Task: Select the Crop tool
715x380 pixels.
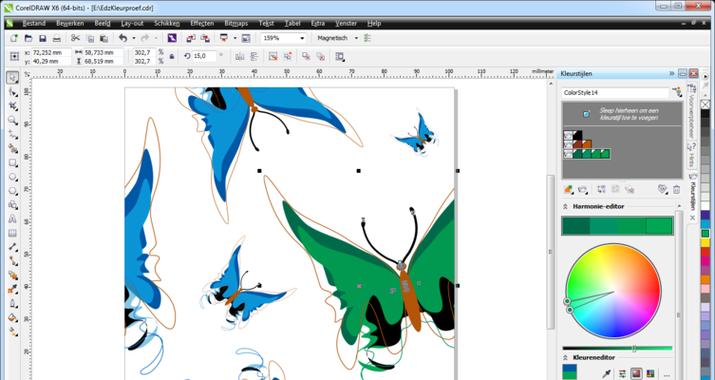Action: pyautogui.click(x=13, y=106)
